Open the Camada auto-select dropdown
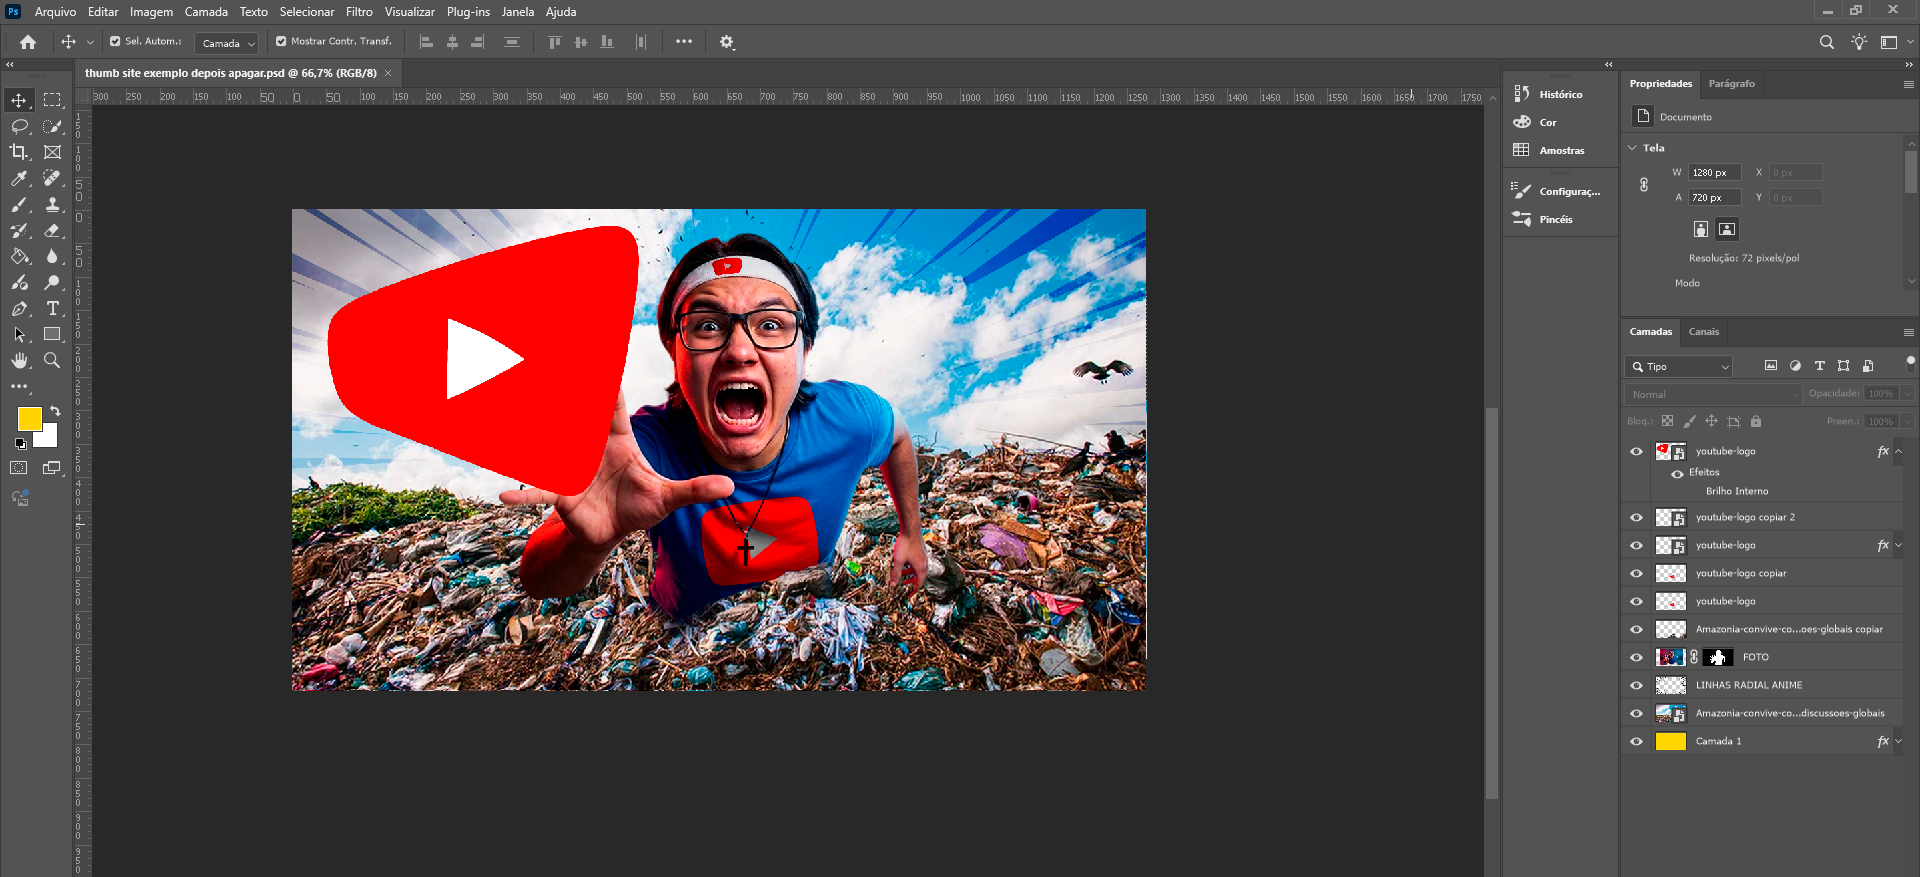 (226, 43)
